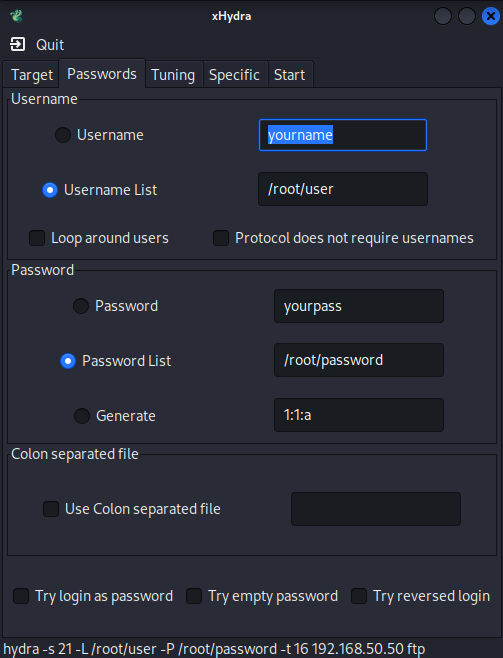The width and height of the screenshot is (503, 658).
Task: Enable Loop around users checkbox
Action: coord(37,238)
